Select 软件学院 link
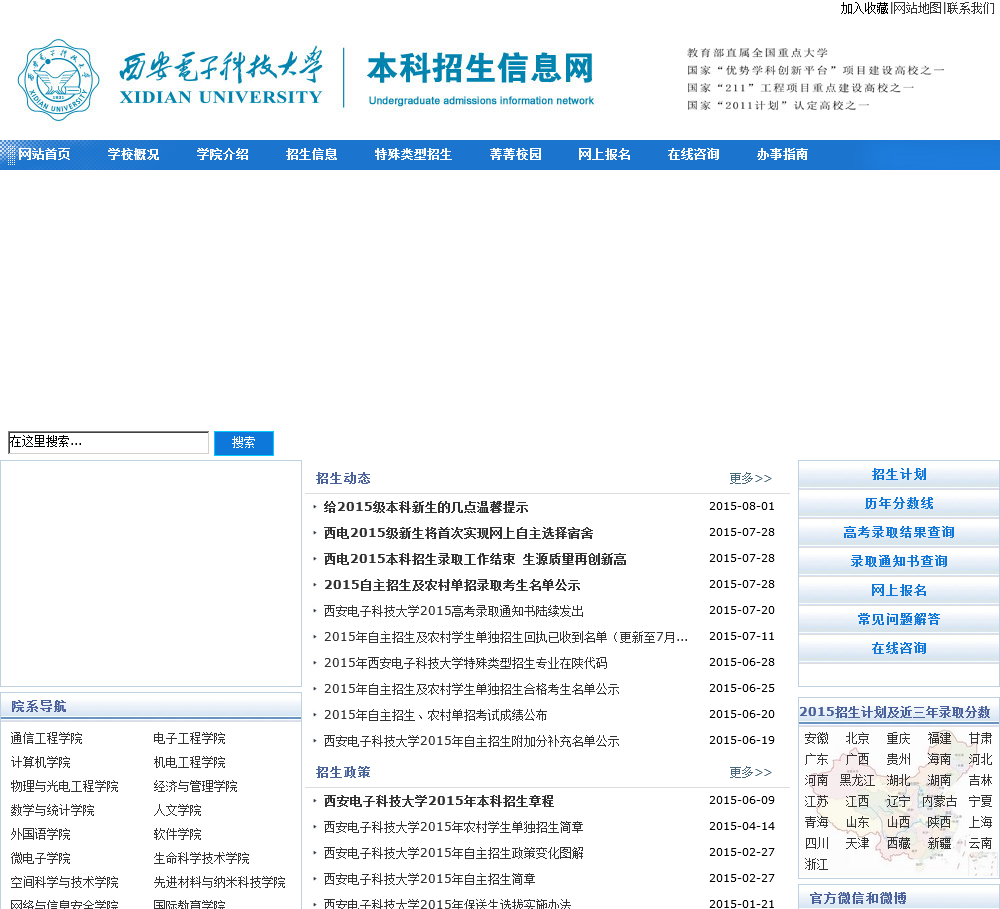Image resolution: width=1000 pixels, height=909 pixels. (x=177, y=834)
